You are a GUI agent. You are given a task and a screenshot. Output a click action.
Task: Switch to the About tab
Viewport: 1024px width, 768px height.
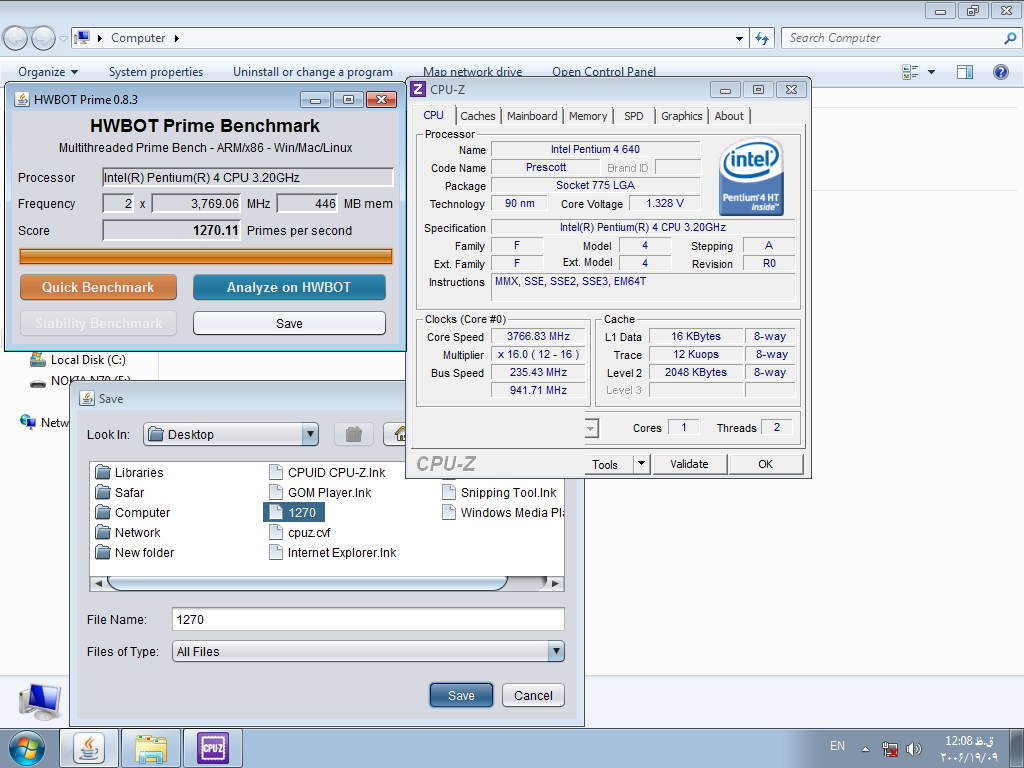[x=729, y=116]
